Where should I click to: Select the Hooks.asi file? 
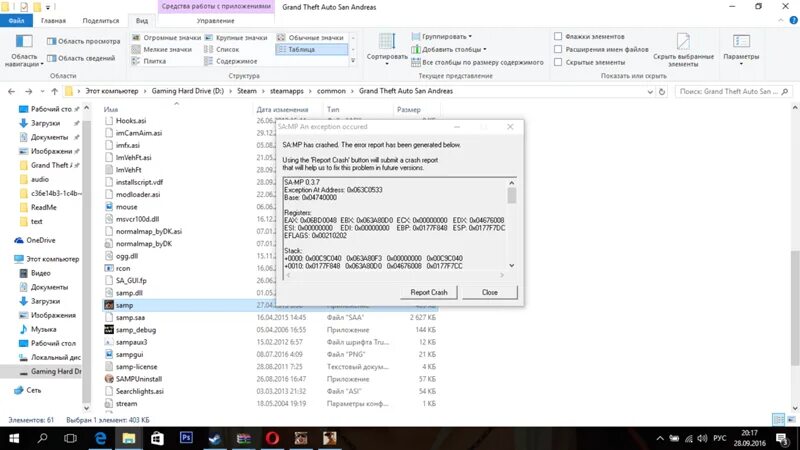(131, 121)
